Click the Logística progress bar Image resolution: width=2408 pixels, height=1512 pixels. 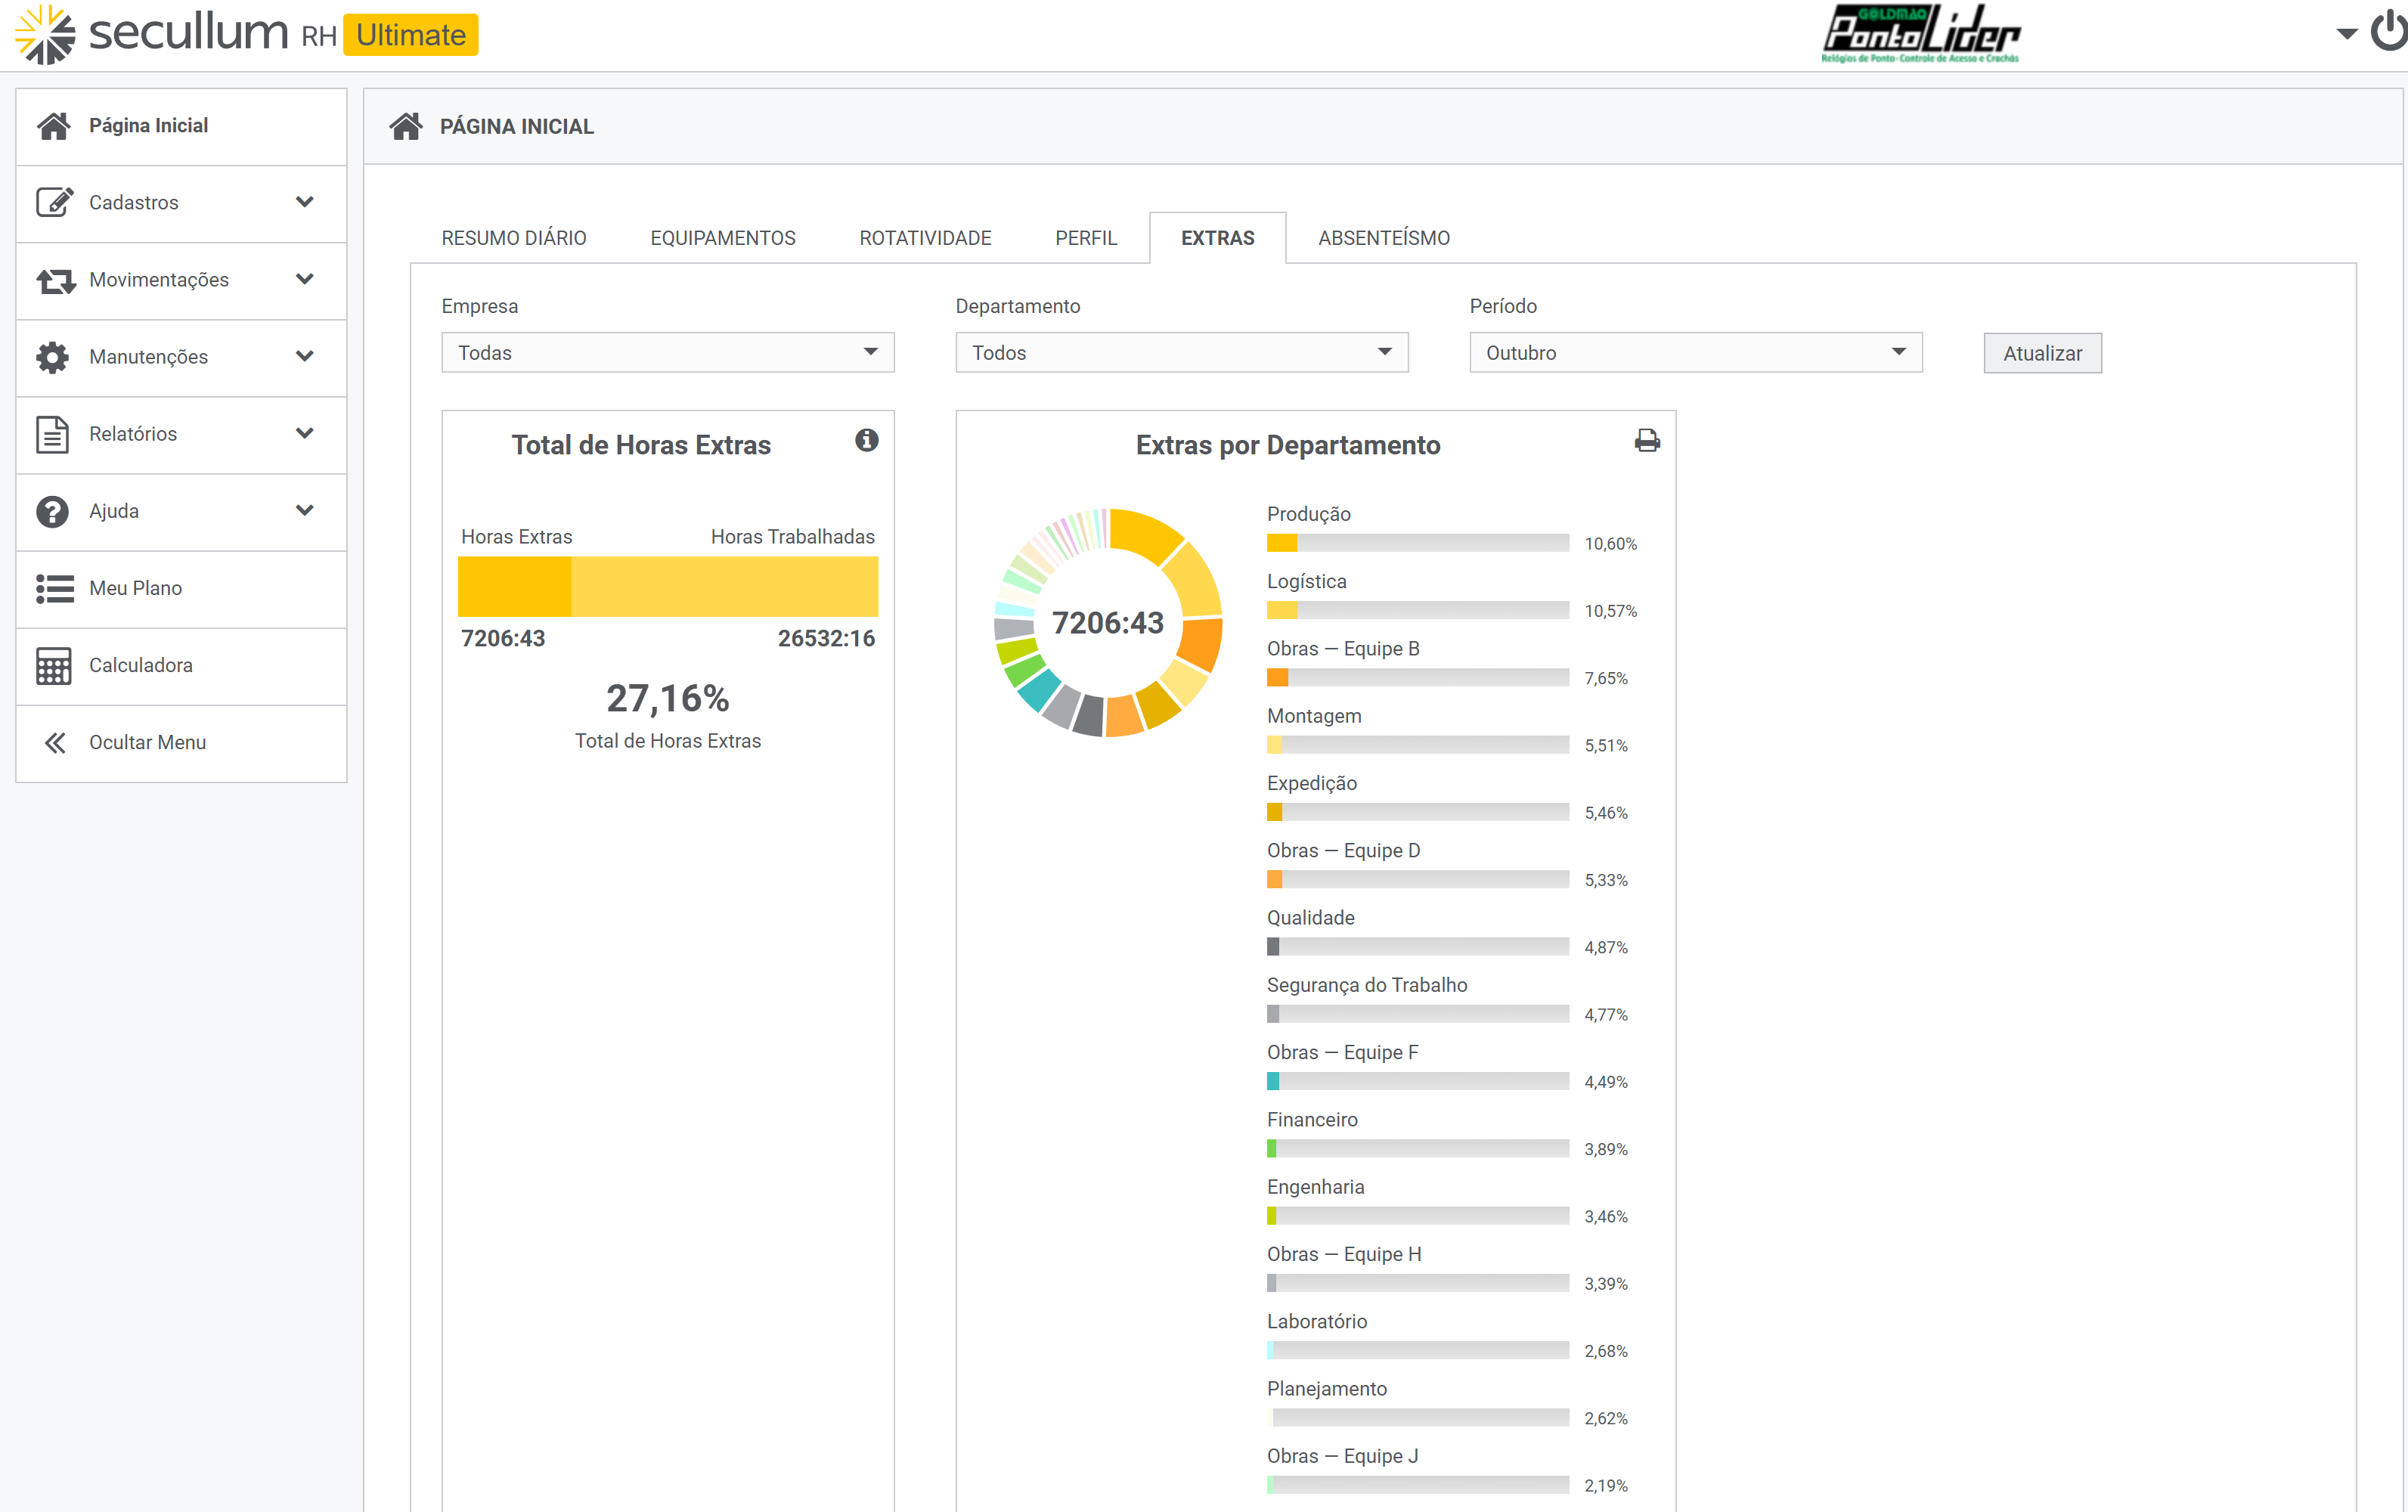coord(1417,610)
